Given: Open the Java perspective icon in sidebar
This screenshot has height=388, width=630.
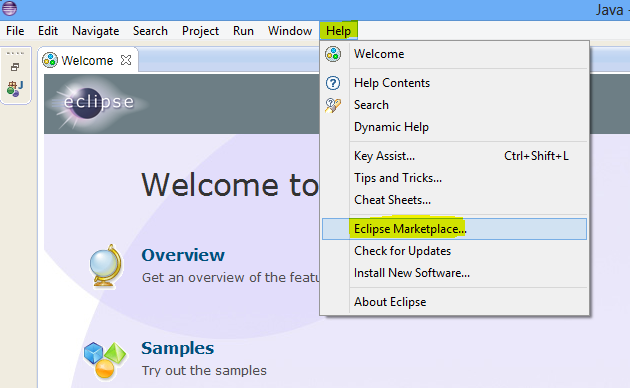Looking at the screenshot, I should [x=15, y=88].
